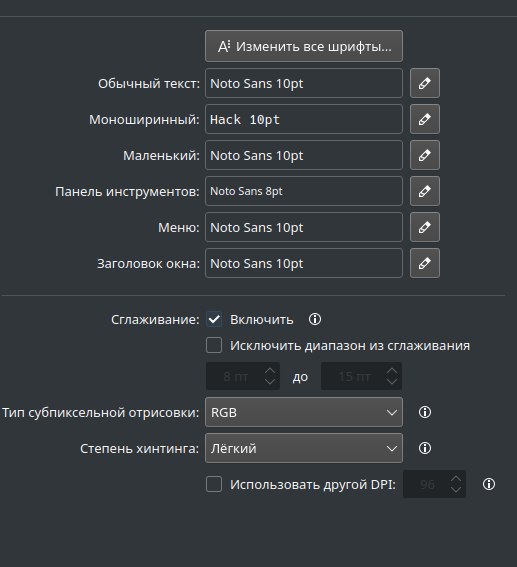Click the Hack 10pt font field

(x=304, y=119)
